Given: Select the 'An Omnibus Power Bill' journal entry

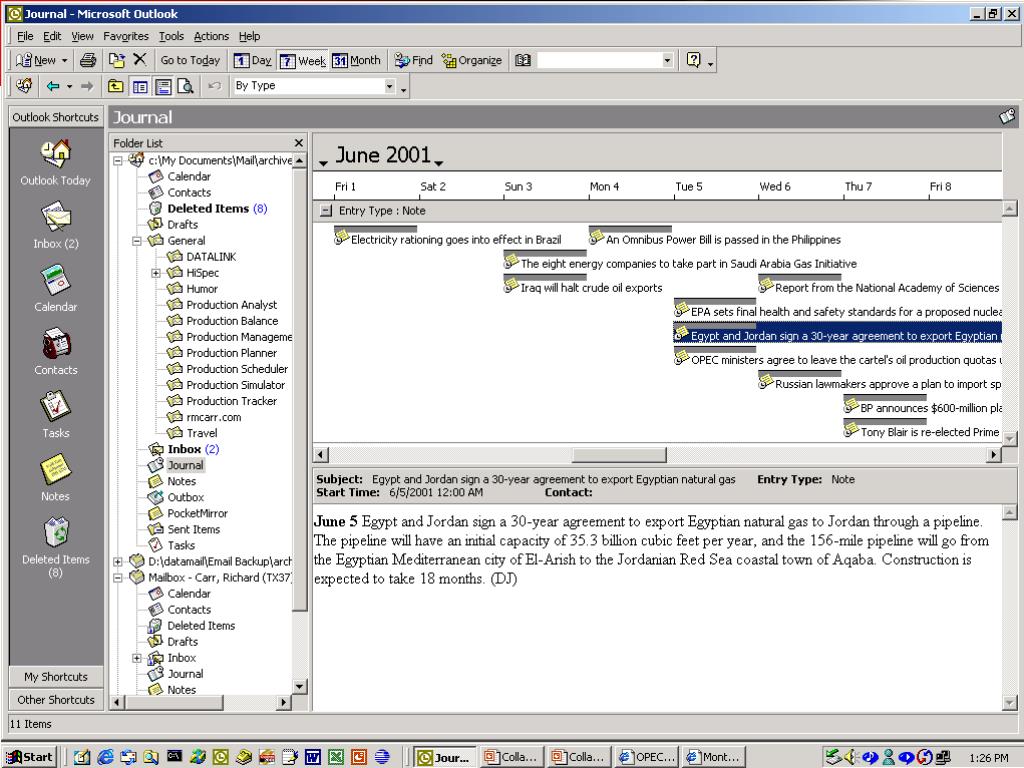Looking at the screenshot, I should [723, 240].
